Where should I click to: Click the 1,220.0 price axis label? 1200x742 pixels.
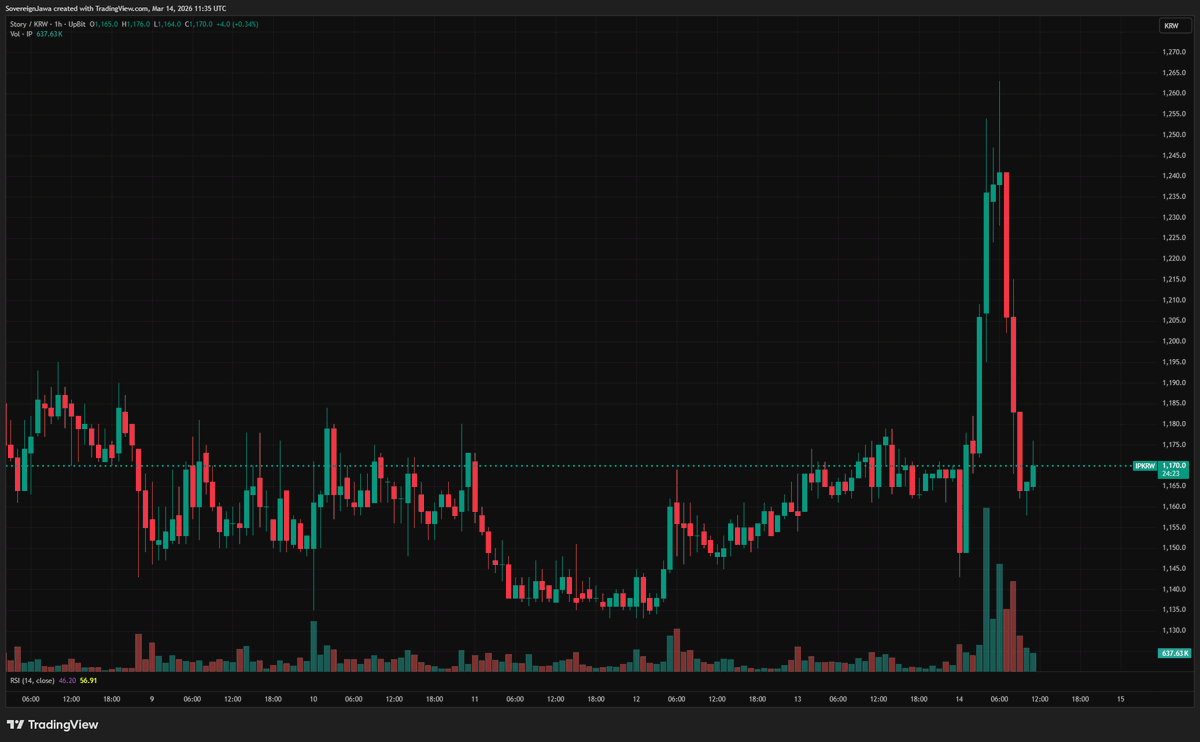pyautogui.click(x=1174, y=258)
